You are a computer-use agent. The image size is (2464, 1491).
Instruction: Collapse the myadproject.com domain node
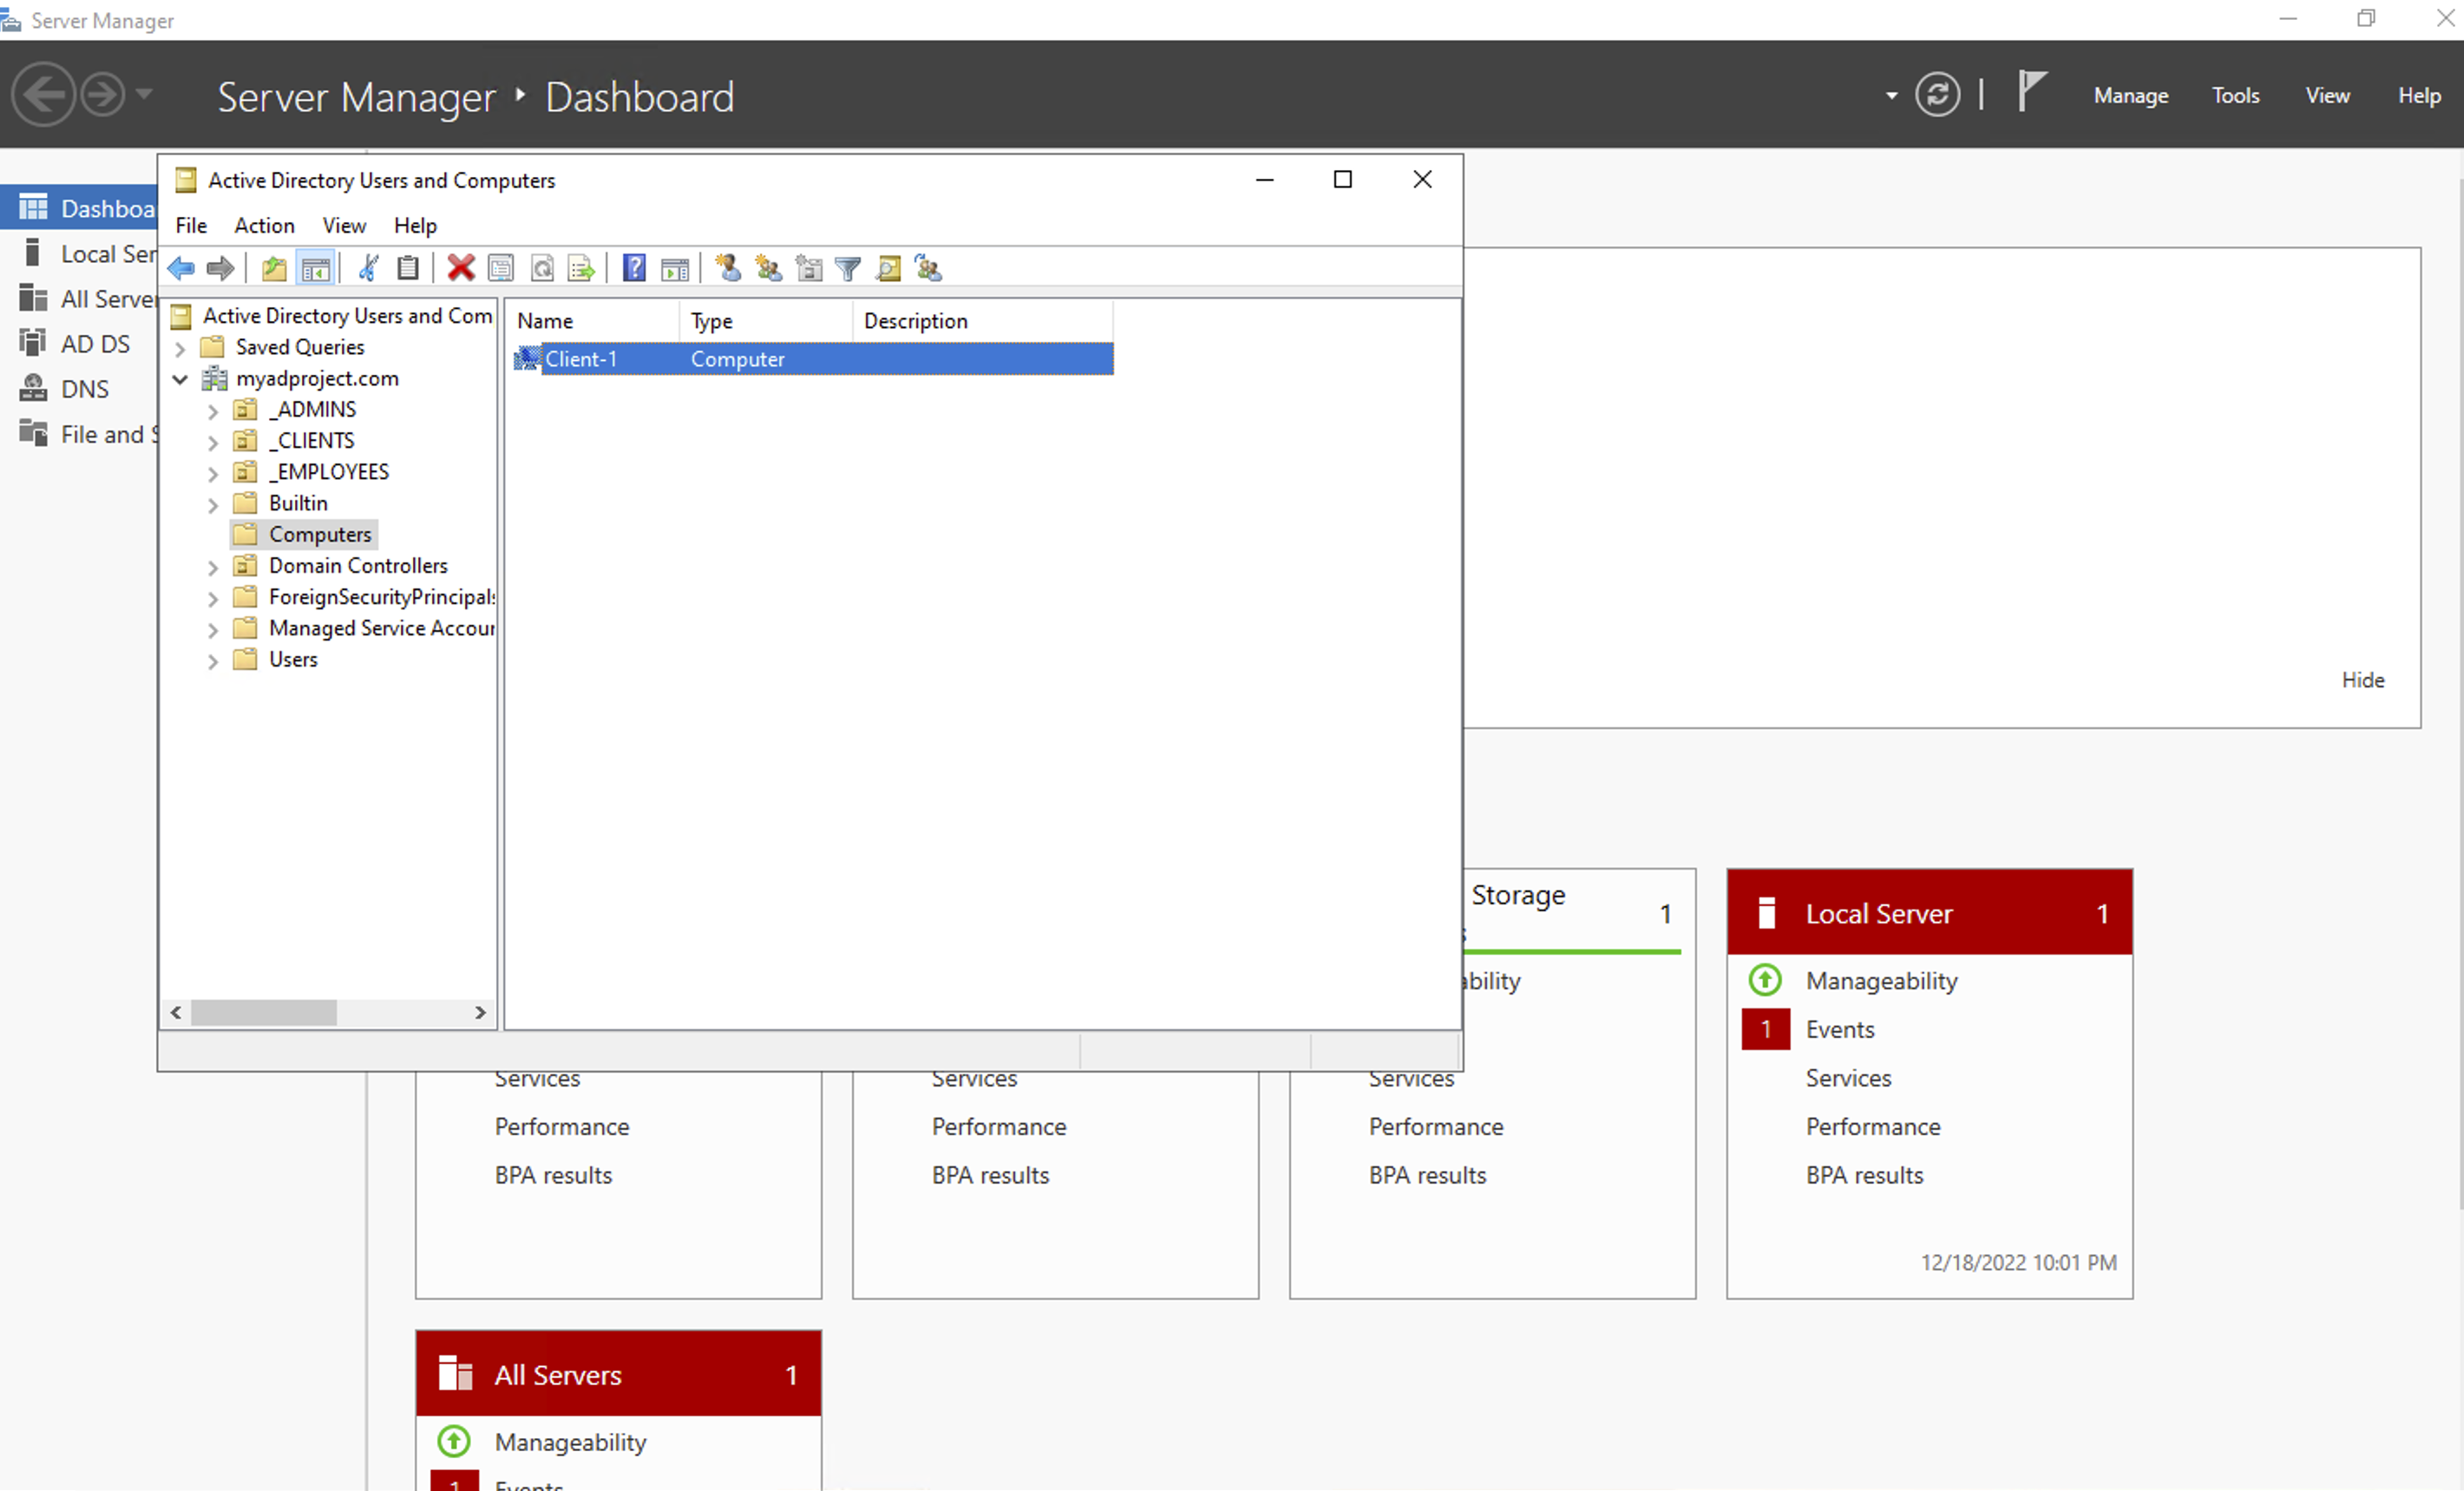point(180,379)
